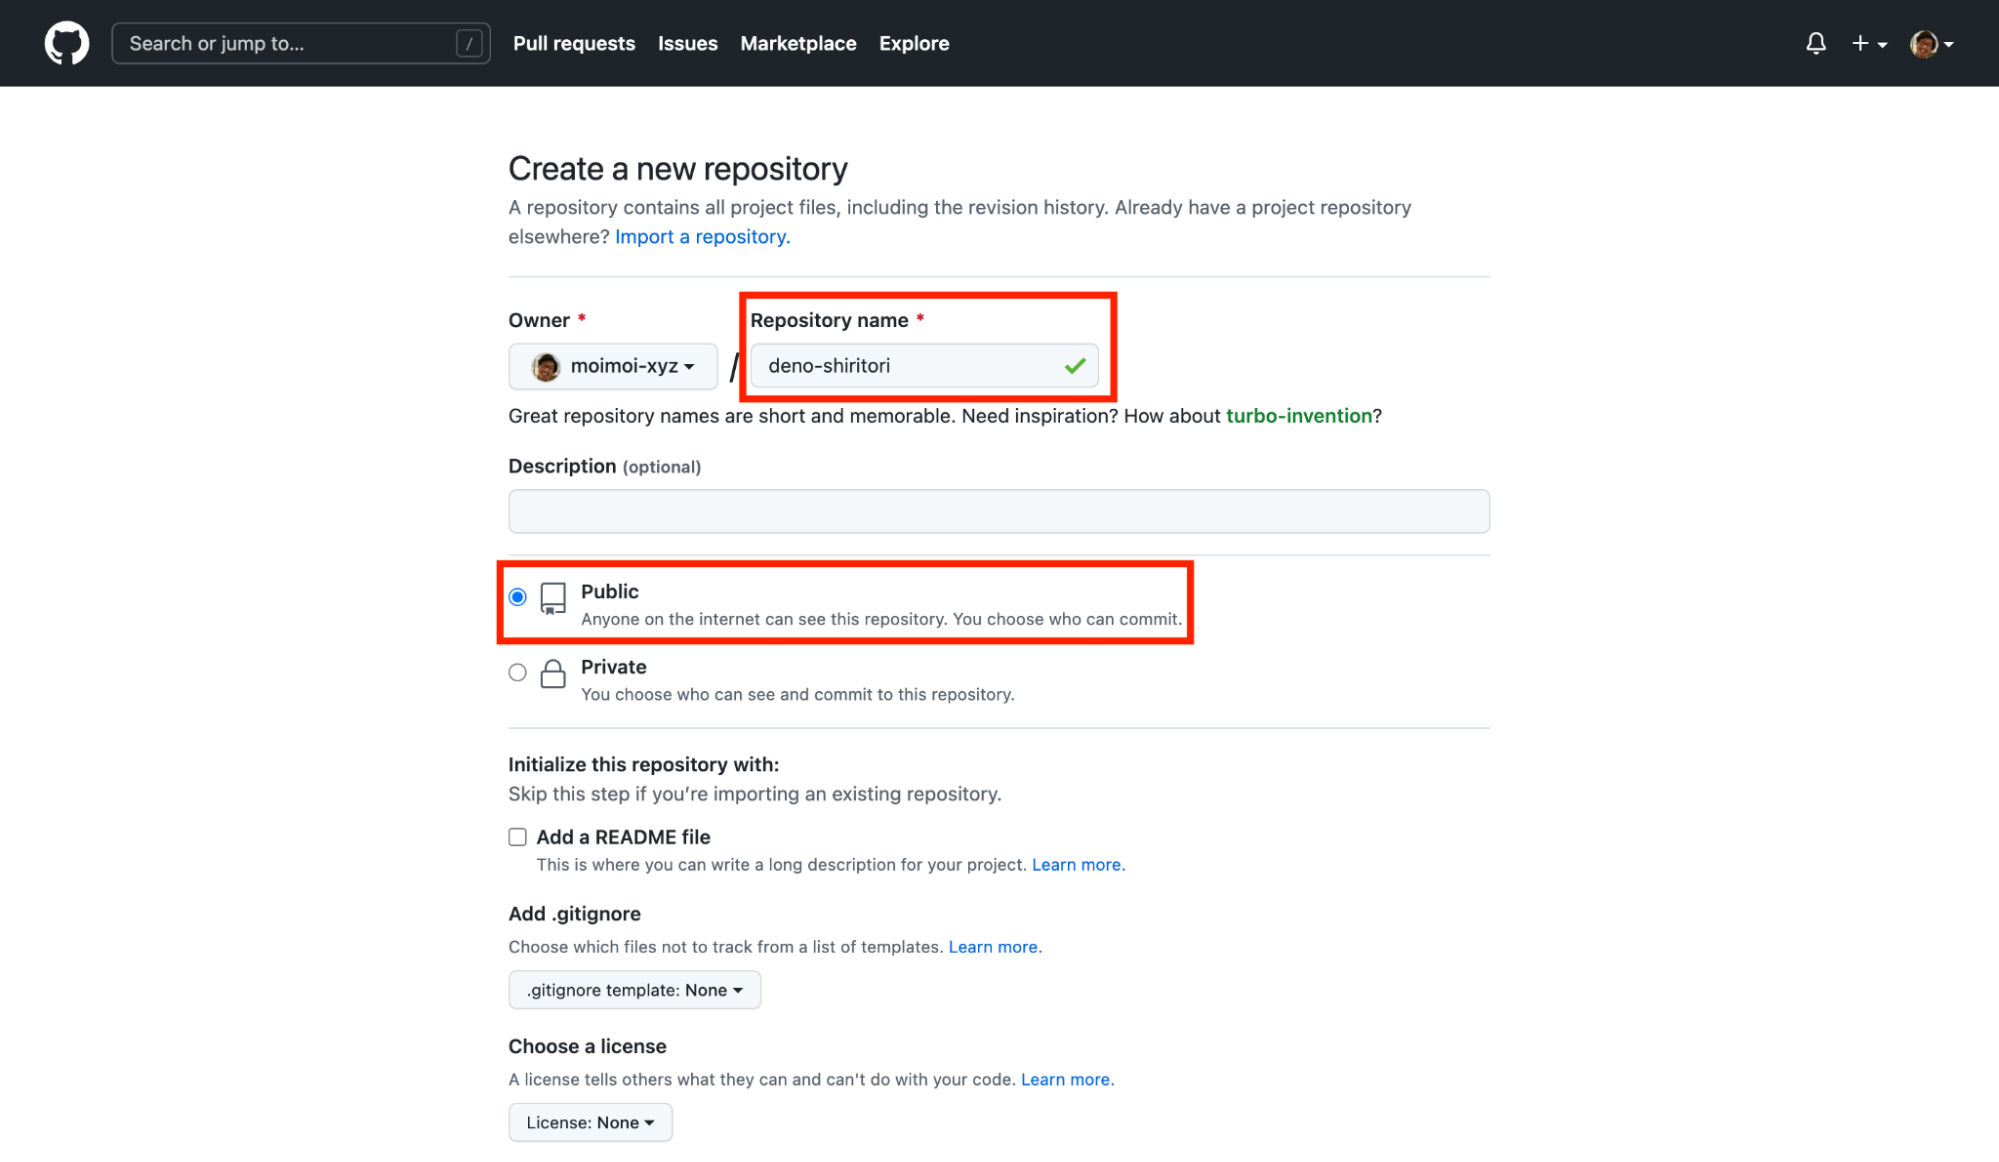The image size is (1999, 1162).
Task: Open Marketplace from top navigation
Action: point(798,43)
